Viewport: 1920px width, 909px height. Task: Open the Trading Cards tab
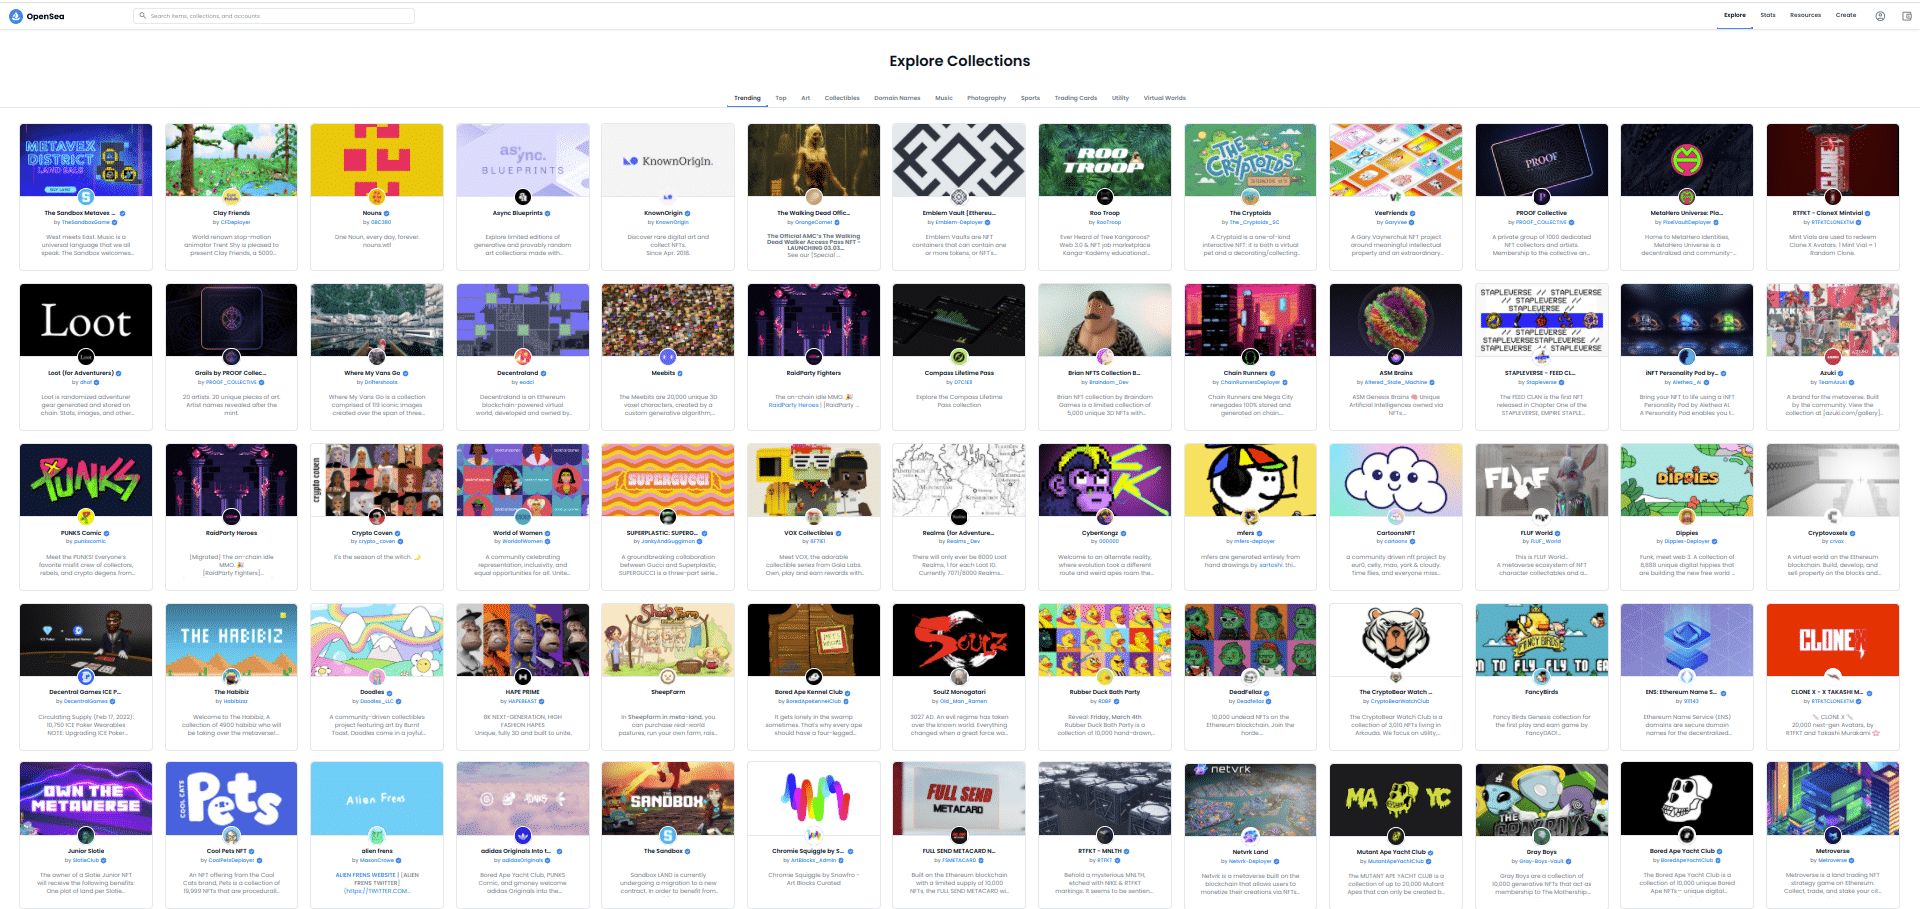(1075, 98)
